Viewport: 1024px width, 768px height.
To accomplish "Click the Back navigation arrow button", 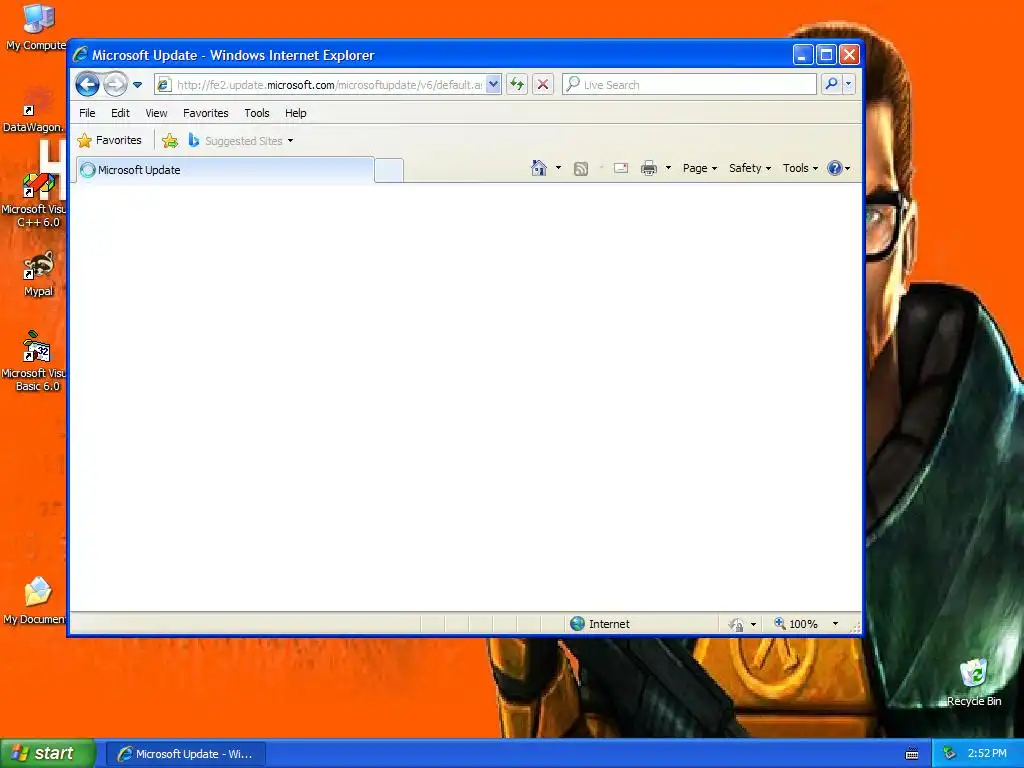I will click(x=88, y=84).
